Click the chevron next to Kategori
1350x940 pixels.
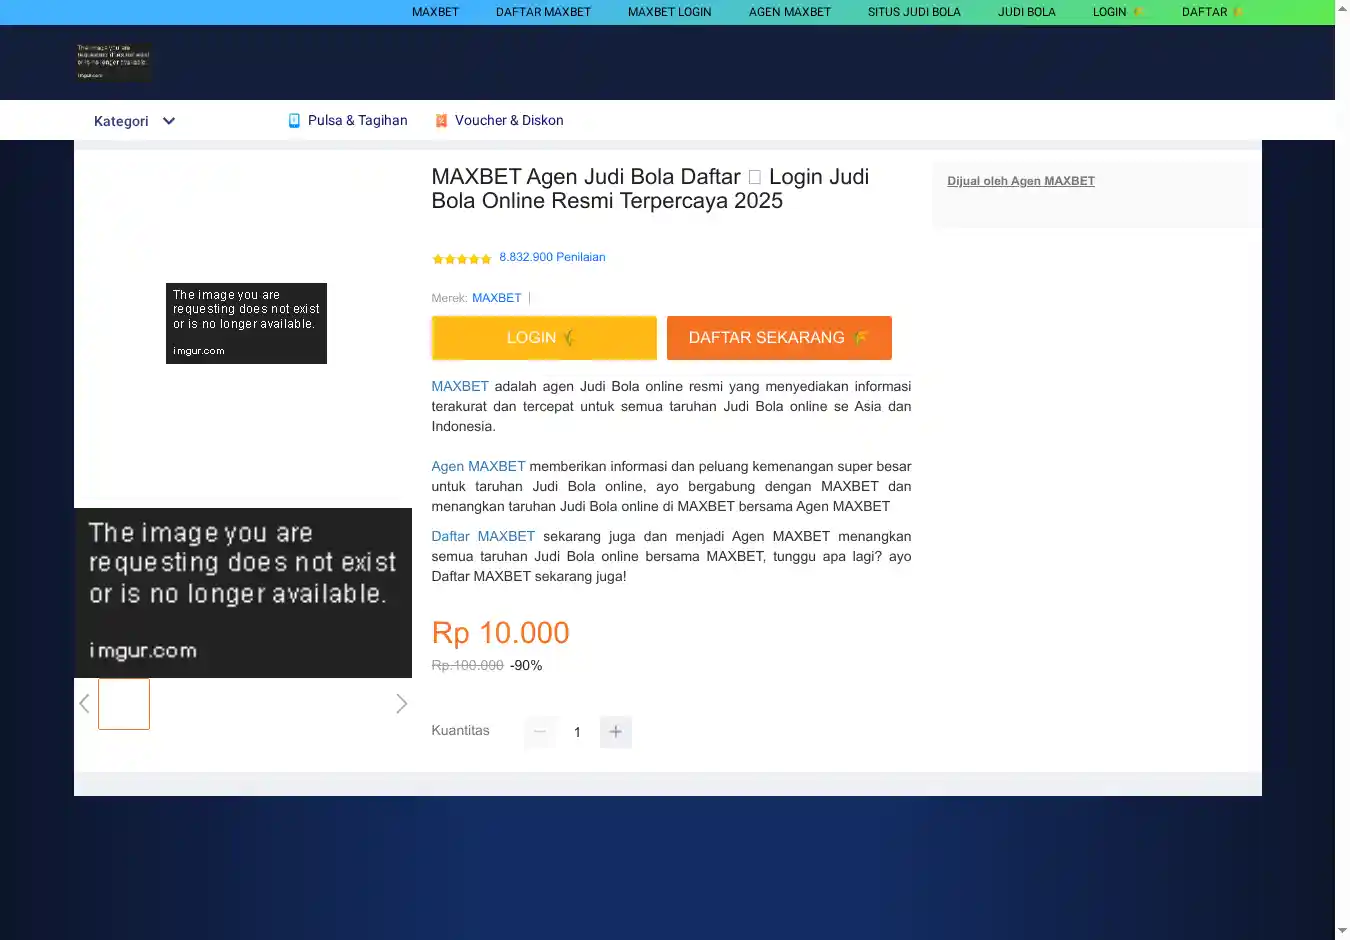(x=169, y=121)
